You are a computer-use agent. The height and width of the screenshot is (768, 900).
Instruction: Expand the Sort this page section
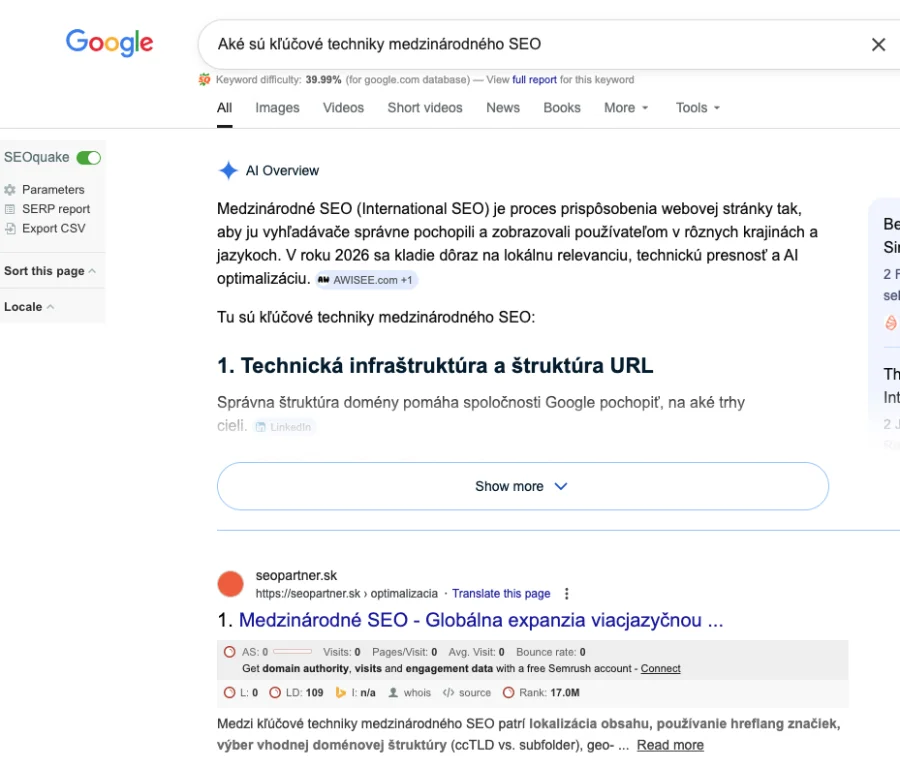tap(50, 271)
